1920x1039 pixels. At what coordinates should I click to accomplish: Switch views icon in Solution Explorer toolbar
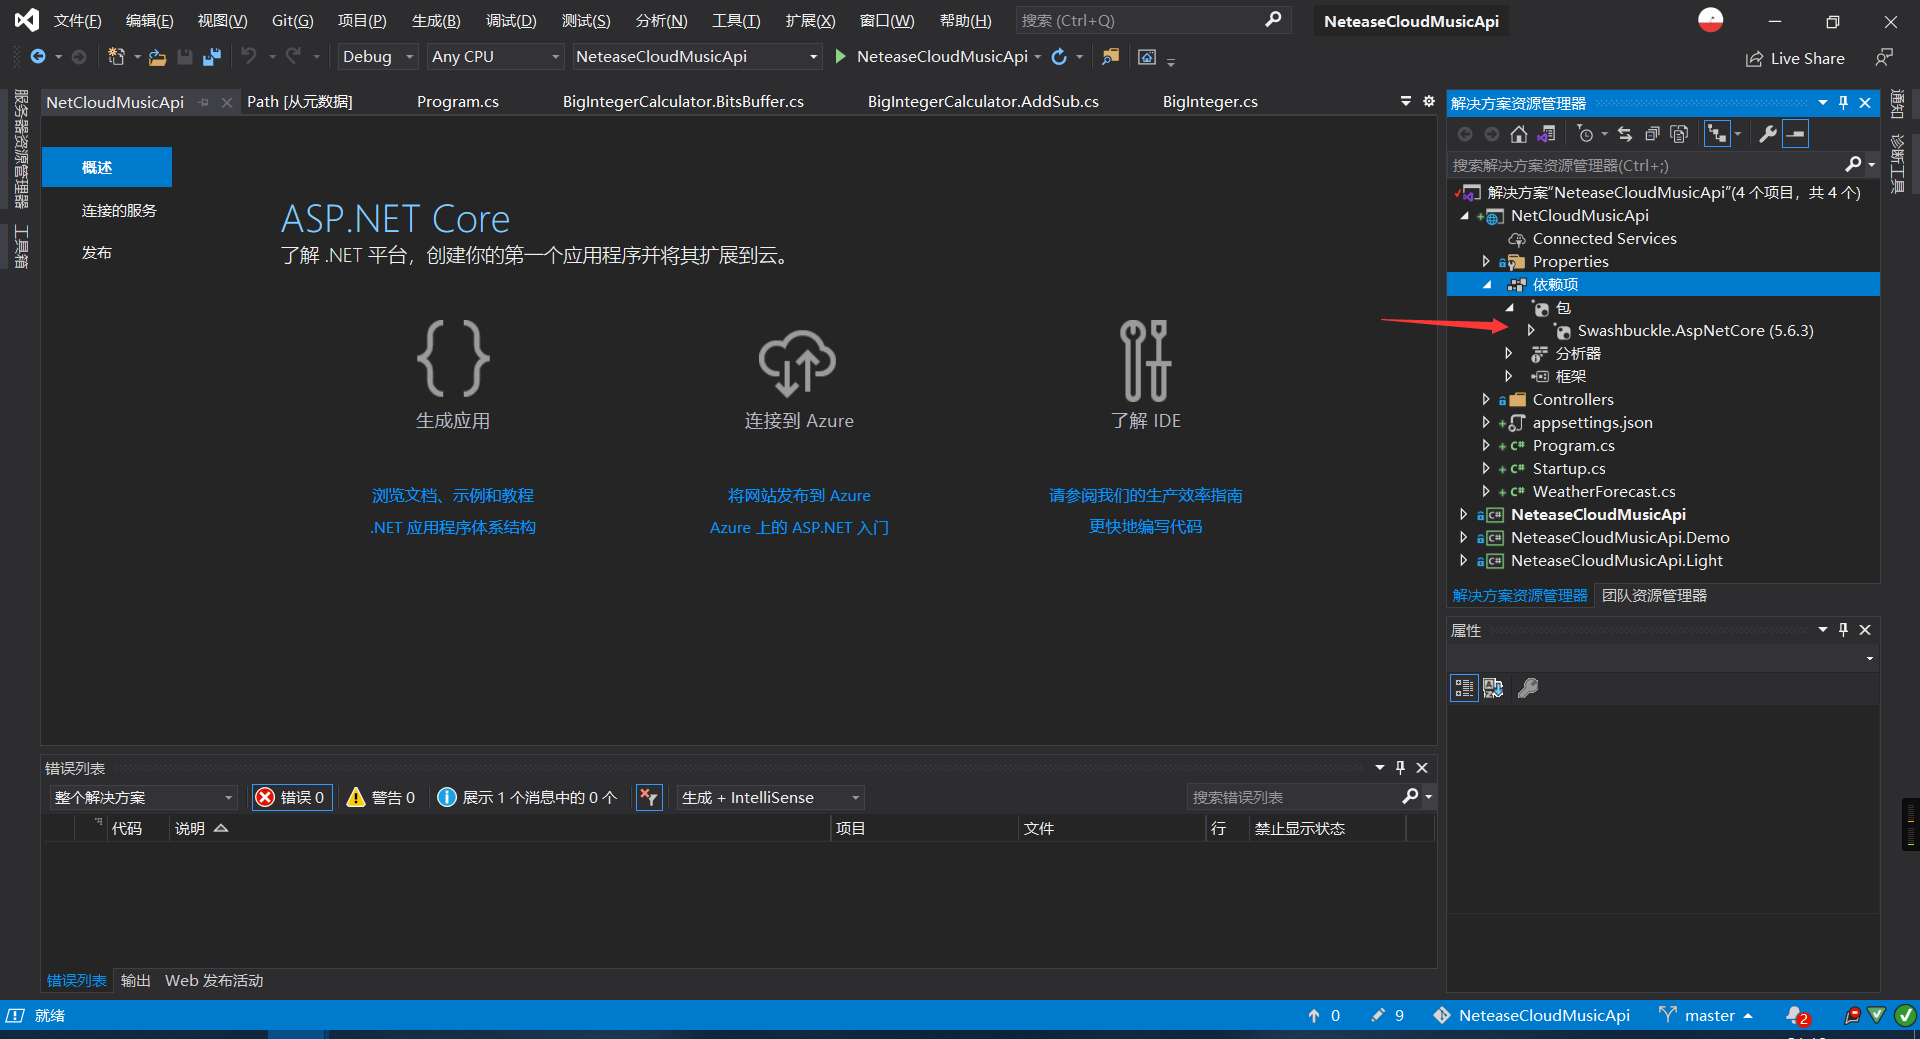[x=1546, y=134]
